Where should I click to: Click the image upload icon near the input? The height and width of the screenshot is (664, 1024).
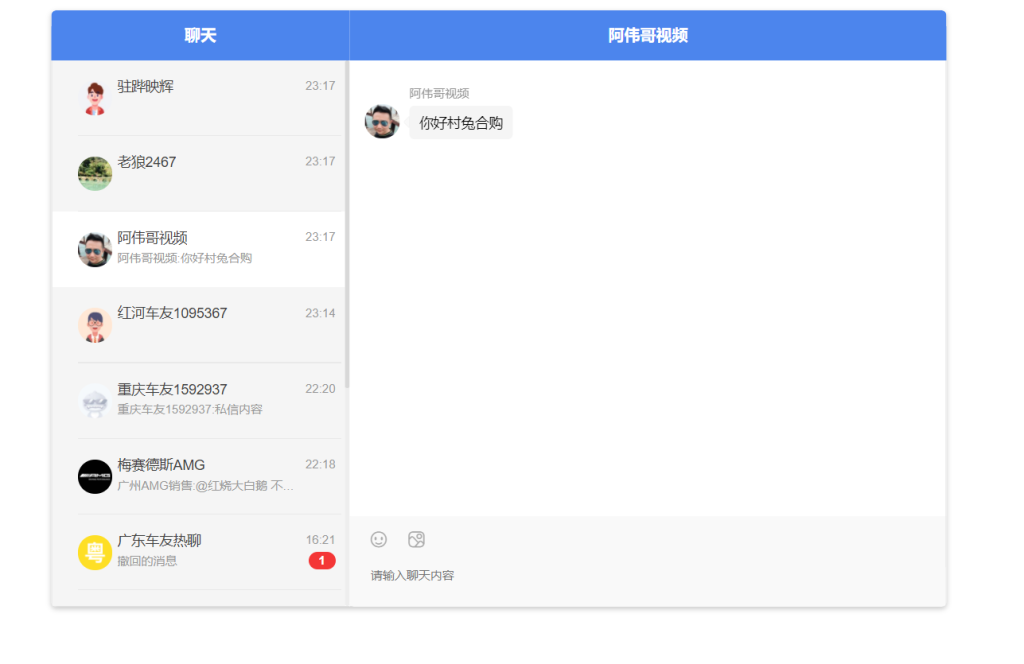click(415, 539)
